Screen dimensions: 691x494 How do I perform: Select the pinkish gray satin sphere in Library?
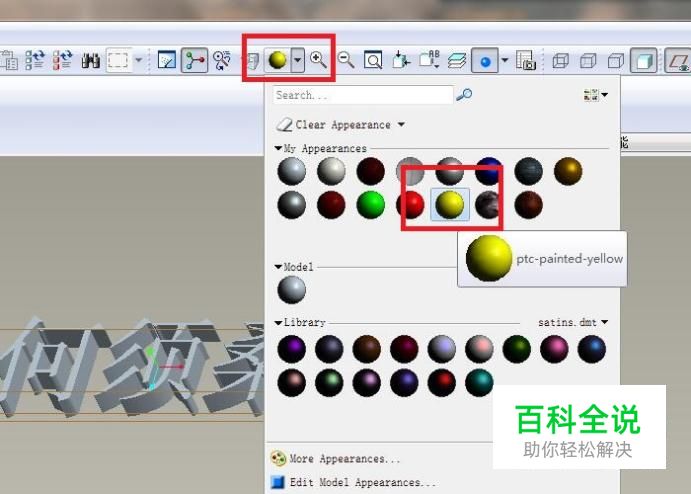point(479,349)
